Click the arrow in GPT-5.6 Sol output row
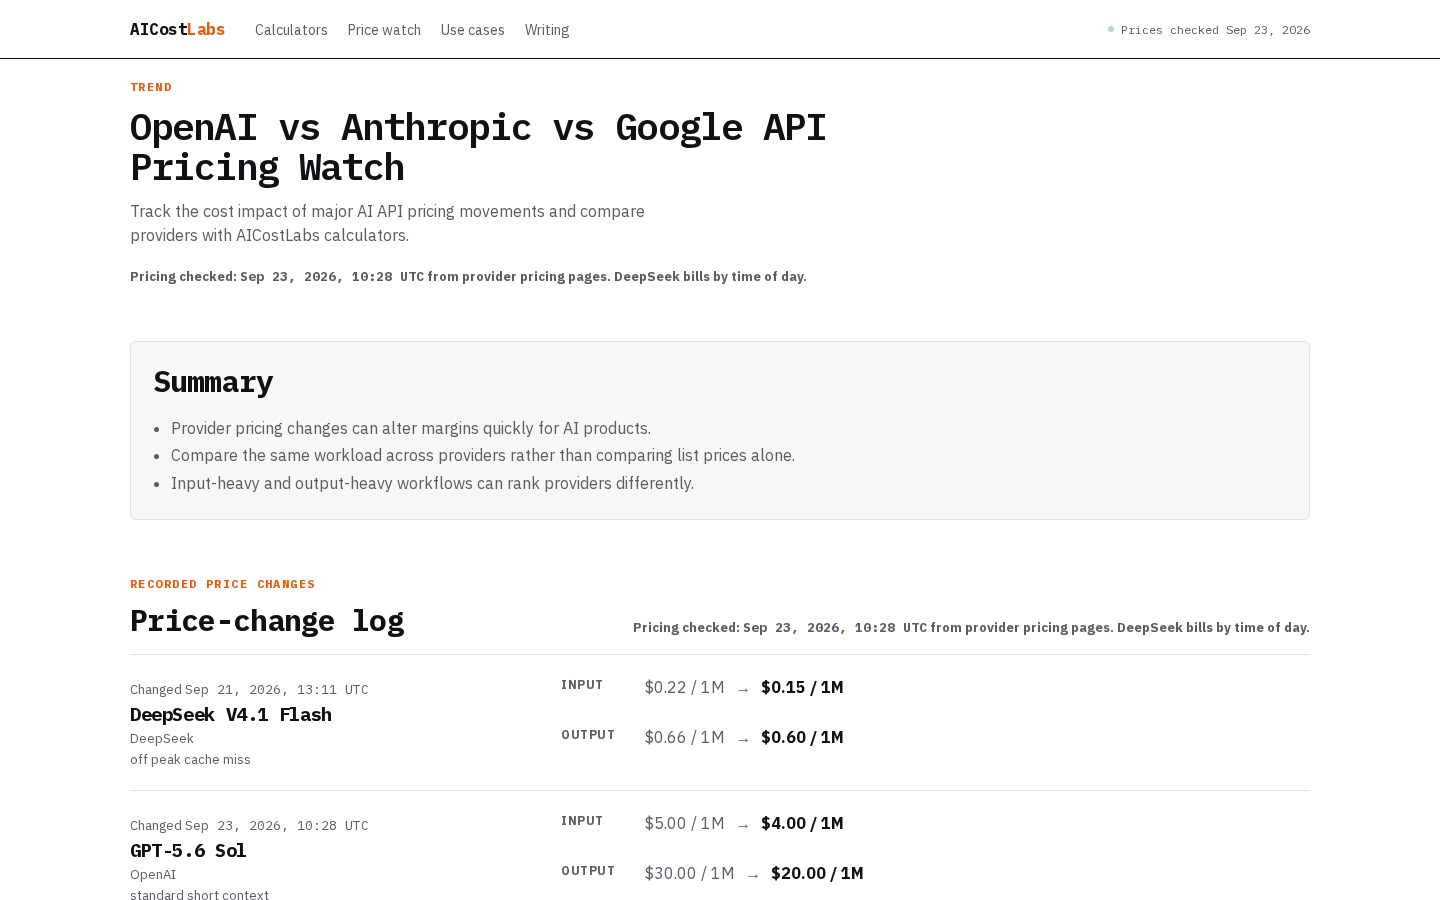Viewport: 1440px width, 900px height. (753, 875)
